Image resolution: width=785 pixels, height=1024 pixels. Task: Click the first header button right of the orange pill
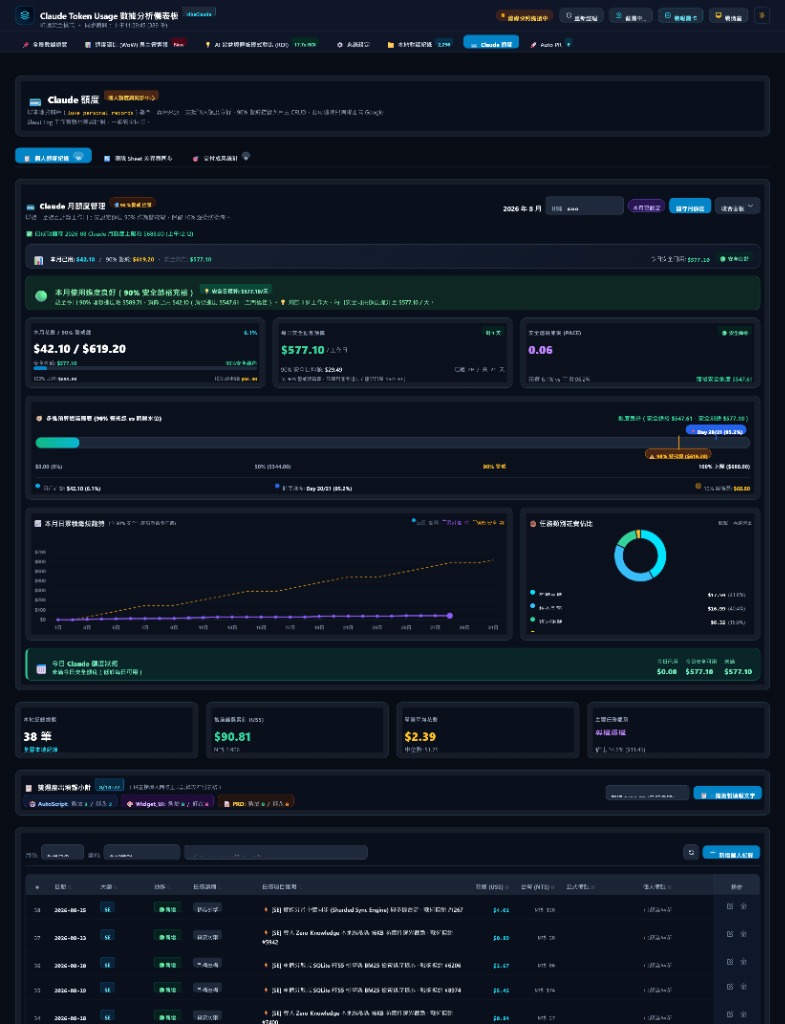click(x=581, y=16)
